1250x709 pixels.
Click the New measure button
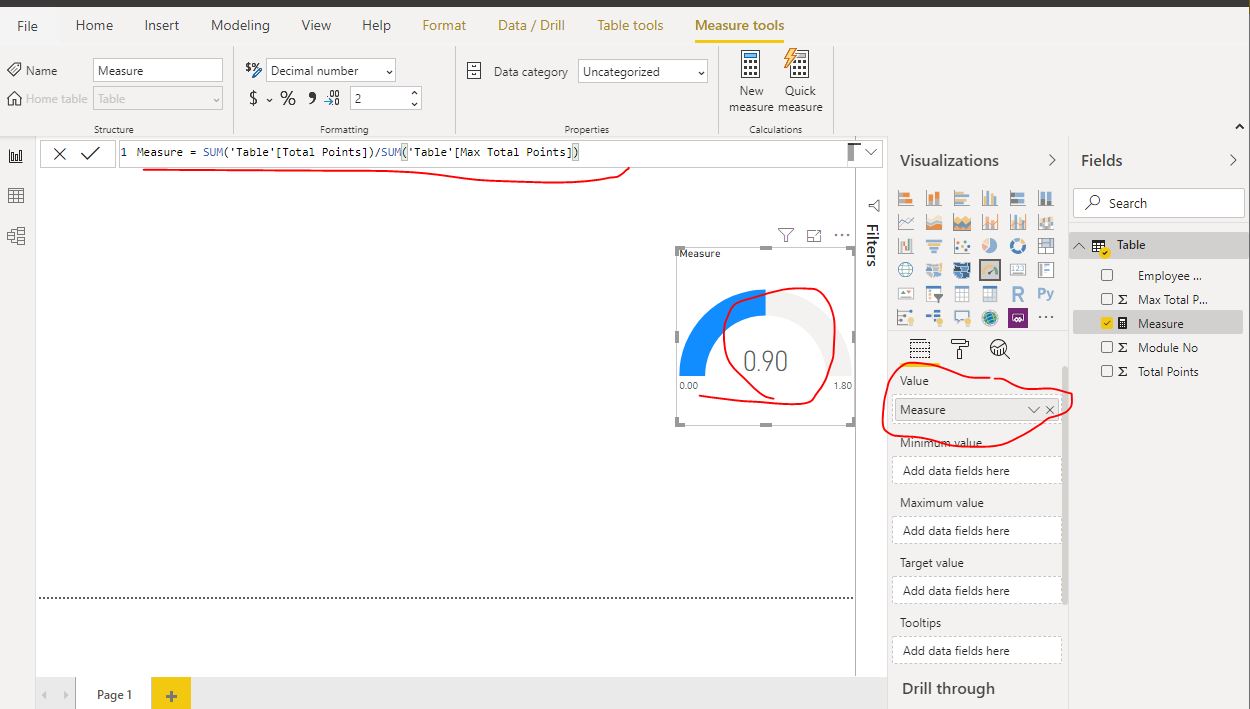pyautogui.click(x=751, y=81)
